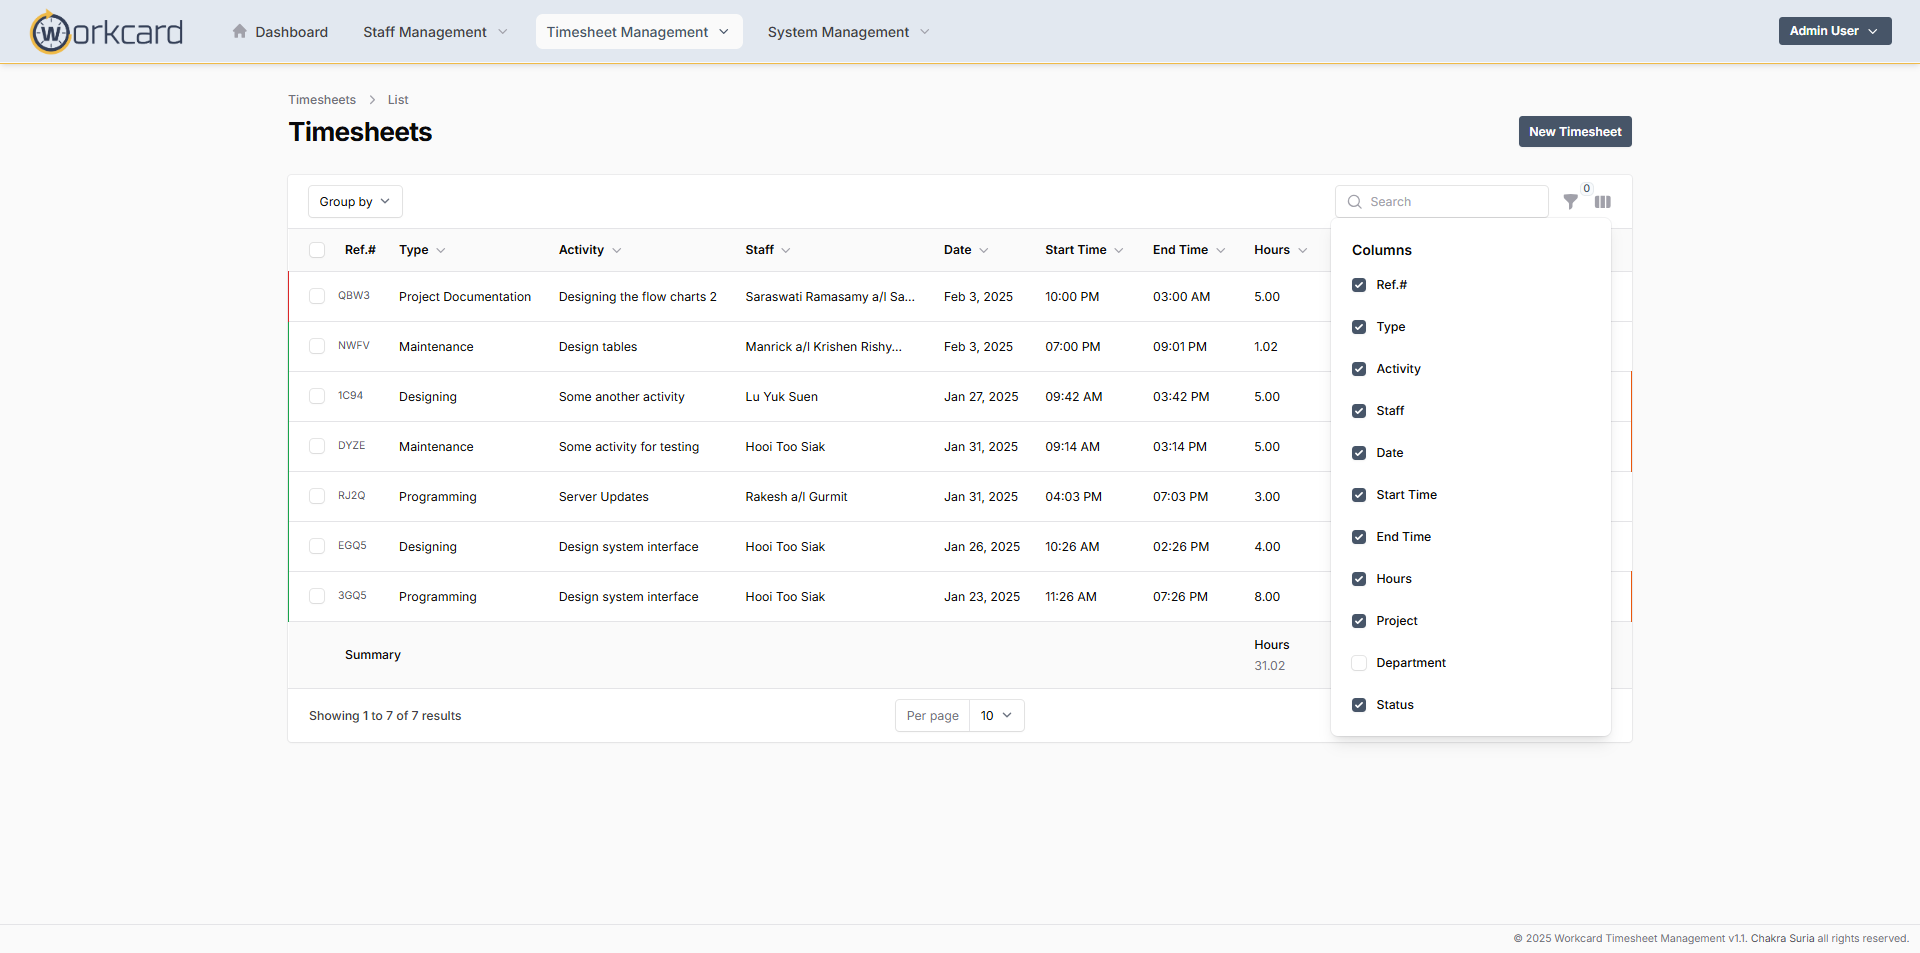The width and height of the screenshot is (1920, 953).
Task: Enable the Department column checkbox
Action: pyautogui.click(x=1359, y=663)
